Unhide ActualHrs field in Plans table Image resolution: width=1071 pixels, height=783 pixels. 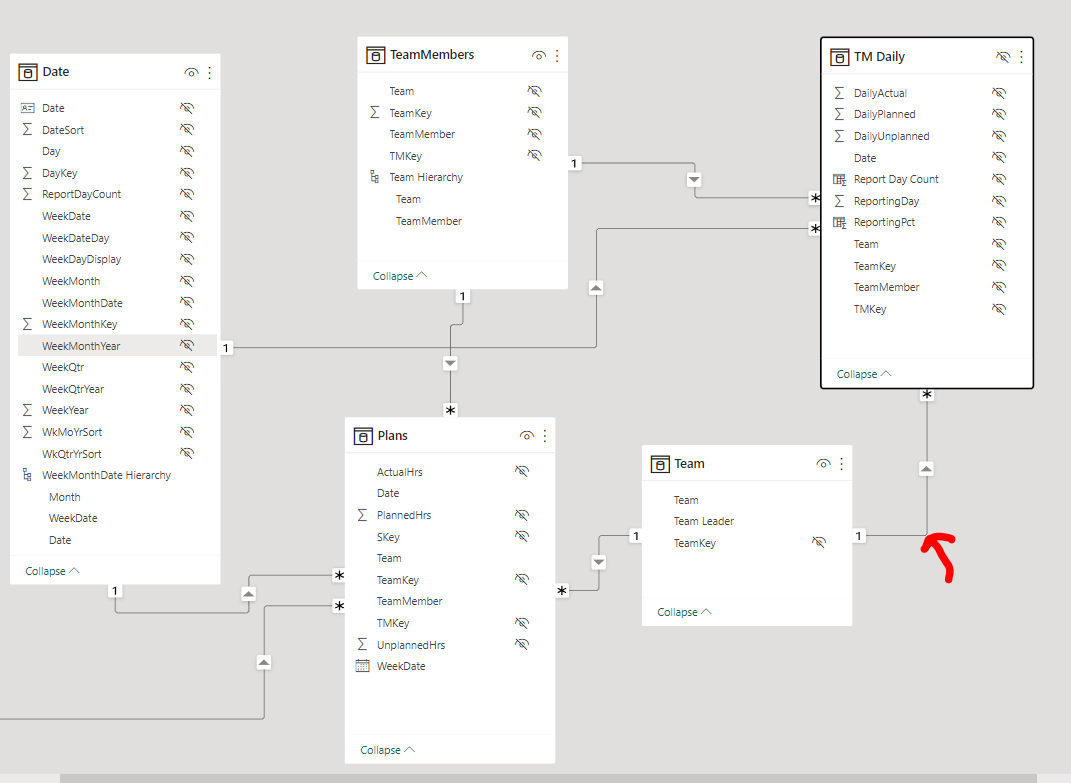coord(522,471)
